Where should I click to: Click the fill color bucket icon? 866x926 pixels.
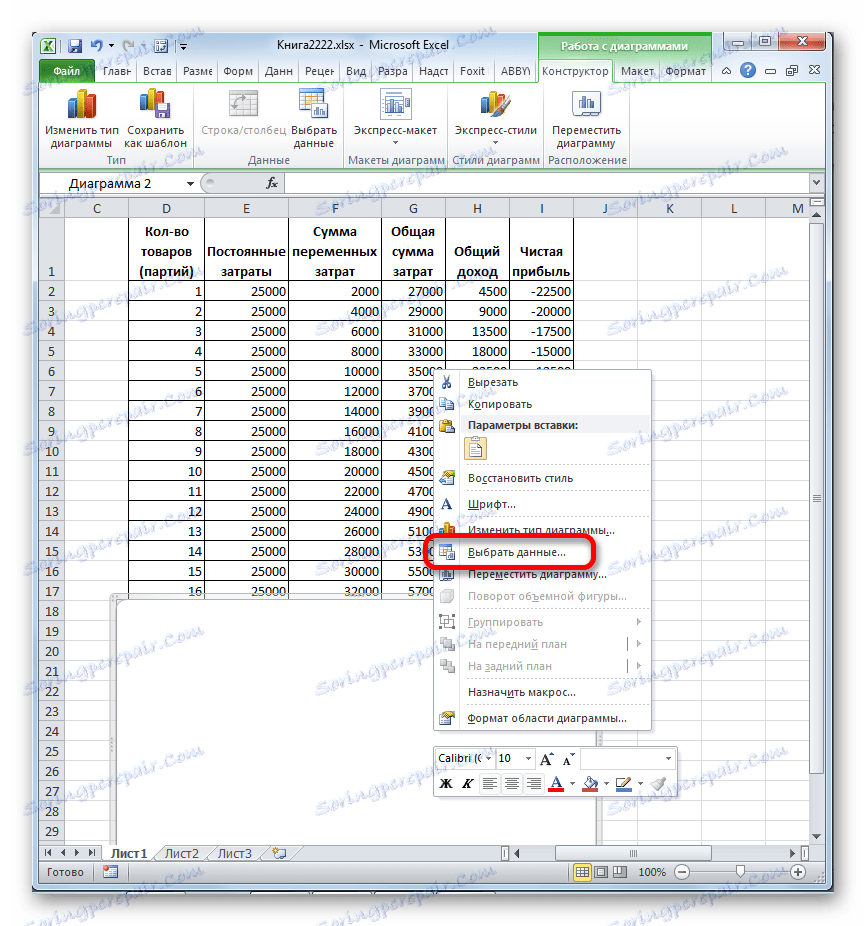[590, 784]
